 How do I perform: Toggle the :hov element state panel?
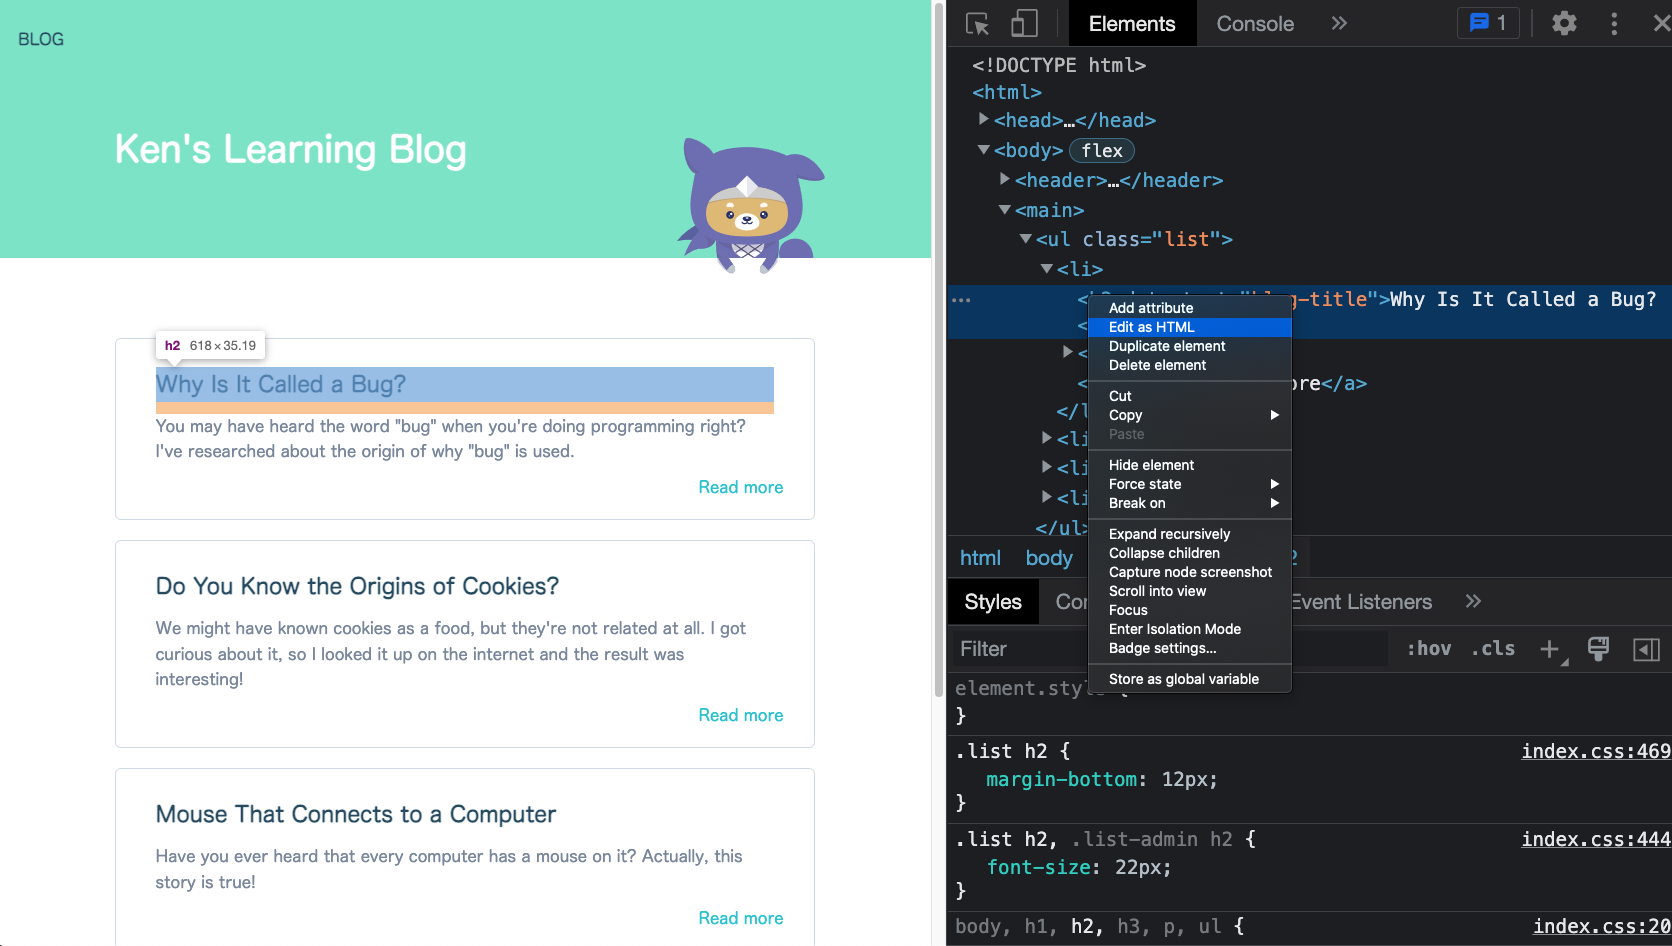1428,649
